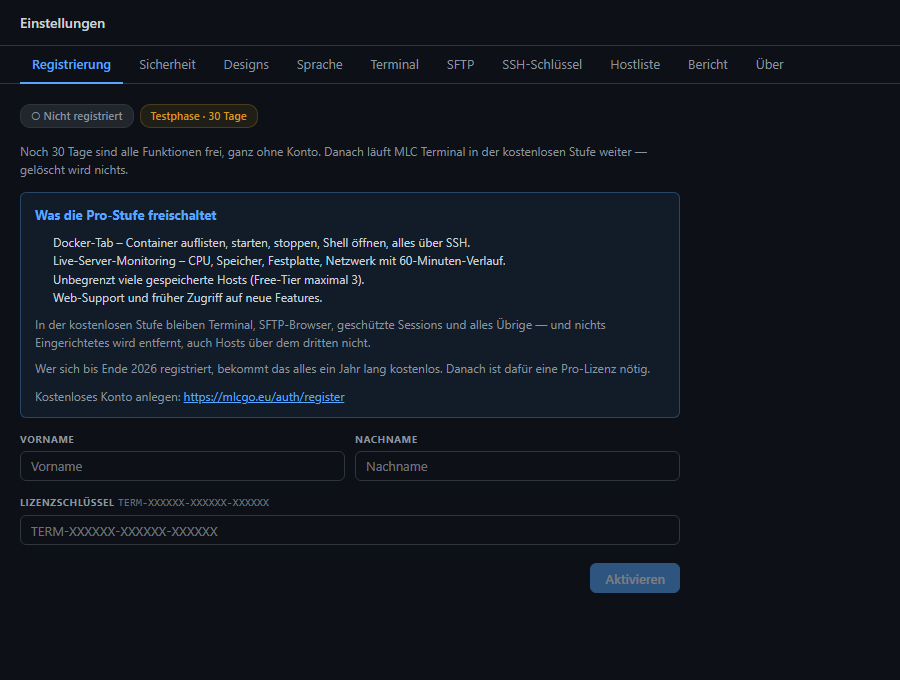Image resolution: width=900 pixels, height=680 pixels.
Task: Switch to the Sicherheit tab
Action: pos(167,65)
